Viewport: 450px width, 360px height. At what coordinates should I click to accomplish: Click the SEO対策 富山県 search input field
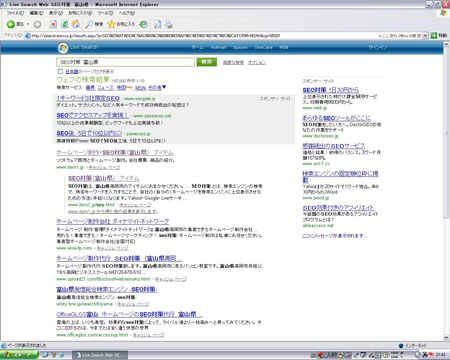[x=125, y=62]
